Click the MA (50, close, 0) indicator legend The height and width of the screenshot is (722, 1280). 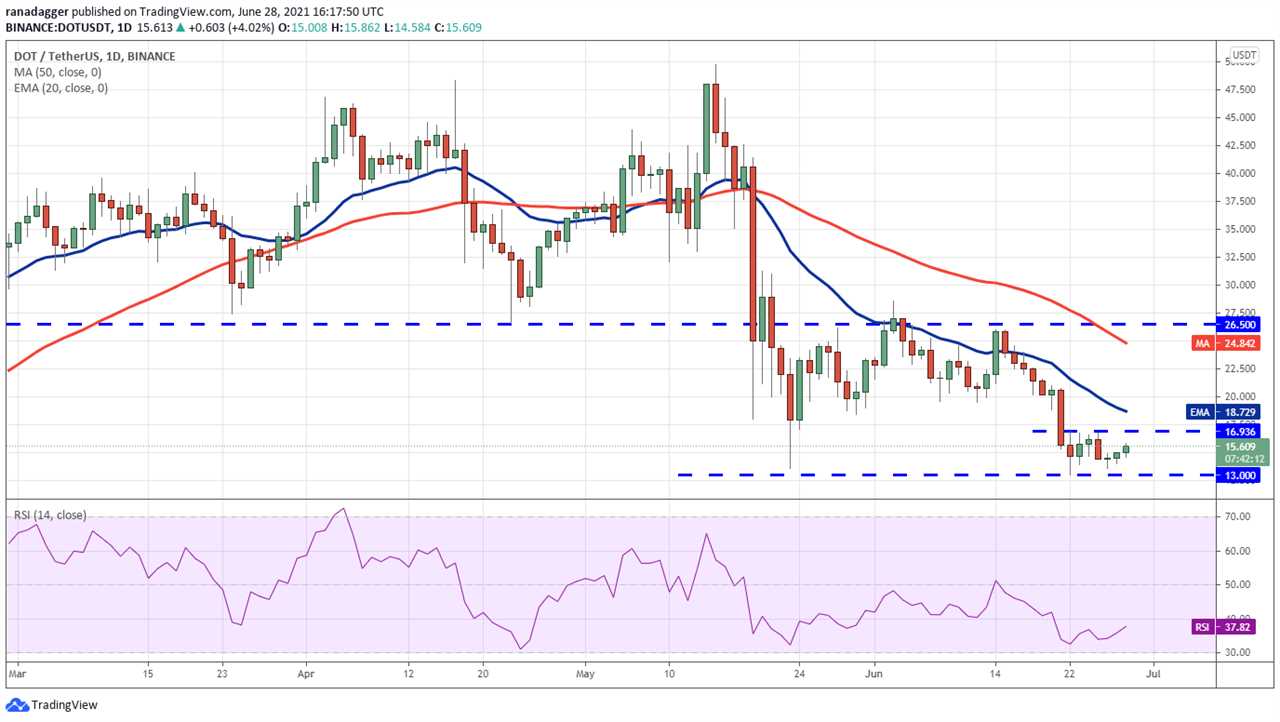(x=60, y=72)
